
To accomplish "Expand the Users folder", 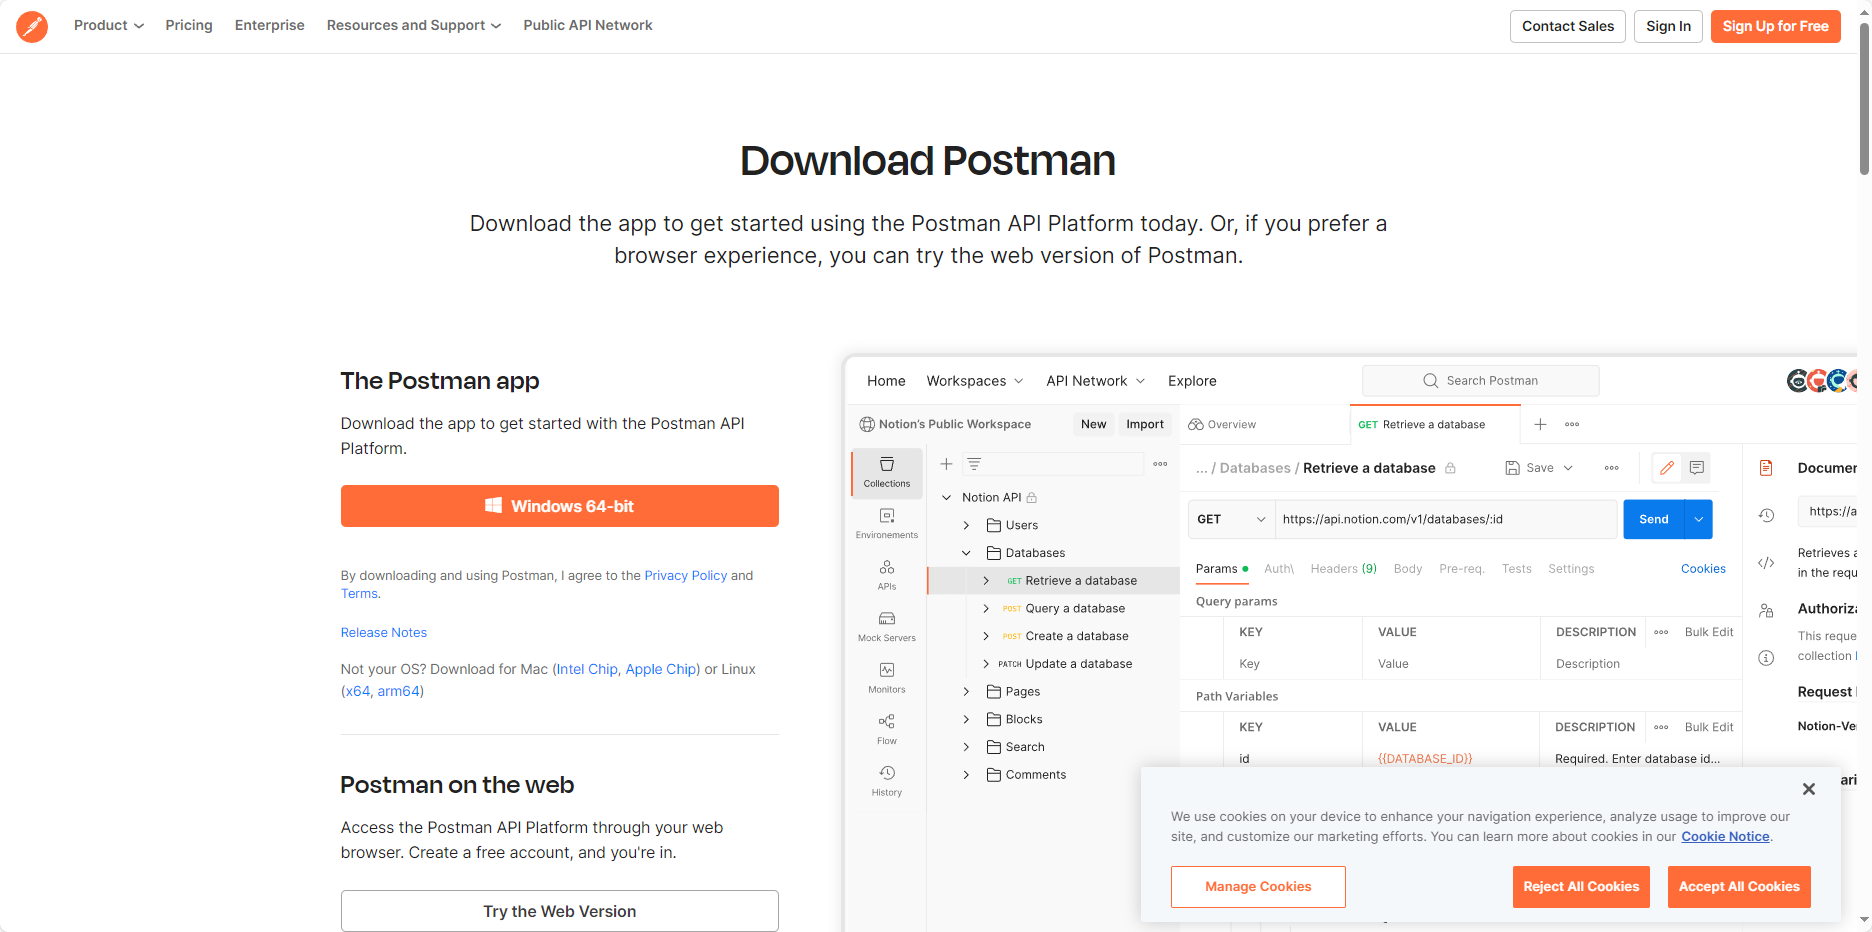I will coord(966,525).
